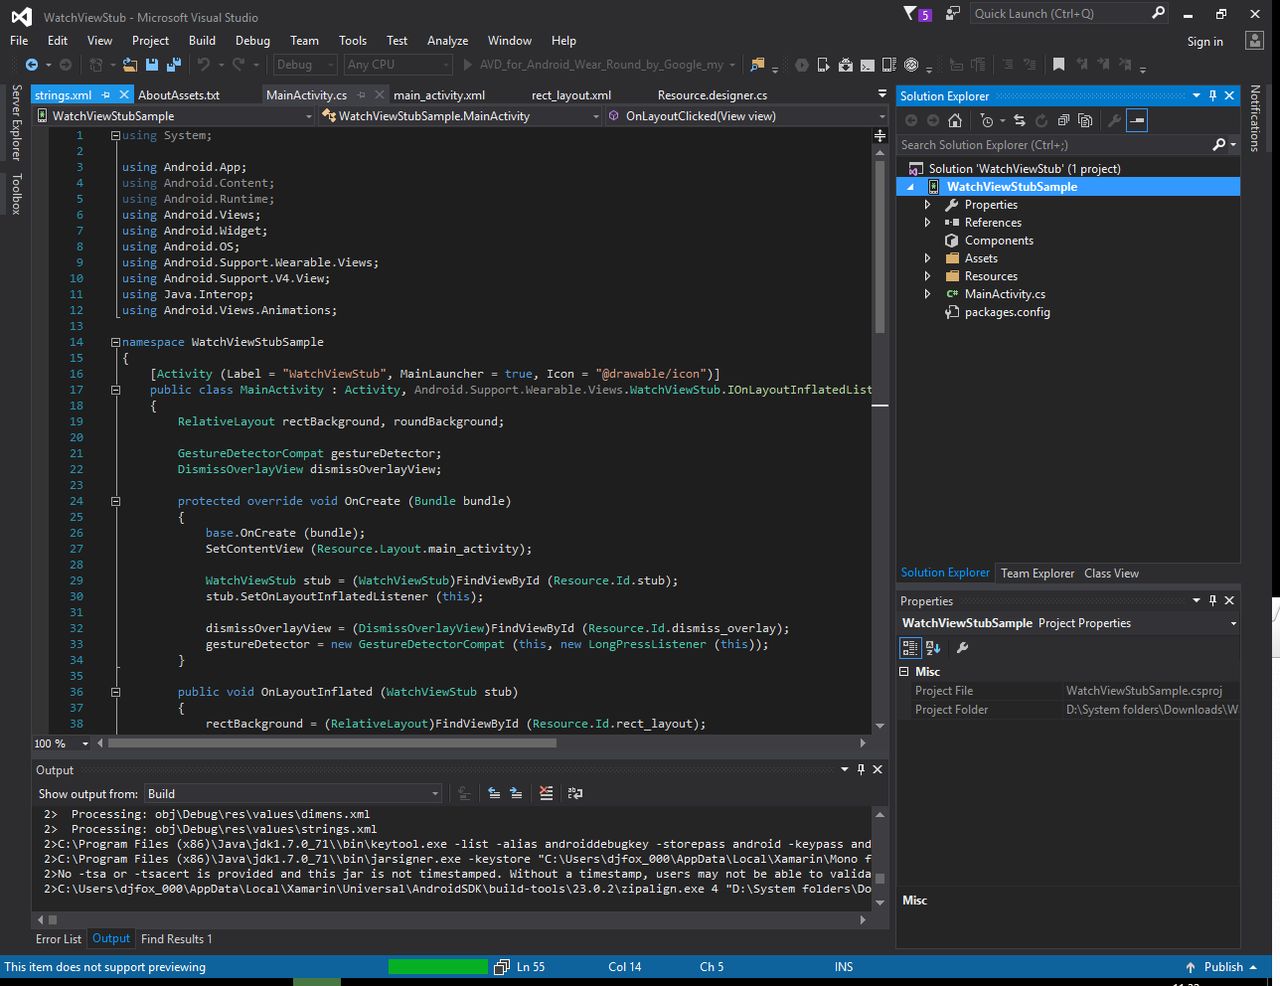Expand the Assets folder node

click(927, 258)
